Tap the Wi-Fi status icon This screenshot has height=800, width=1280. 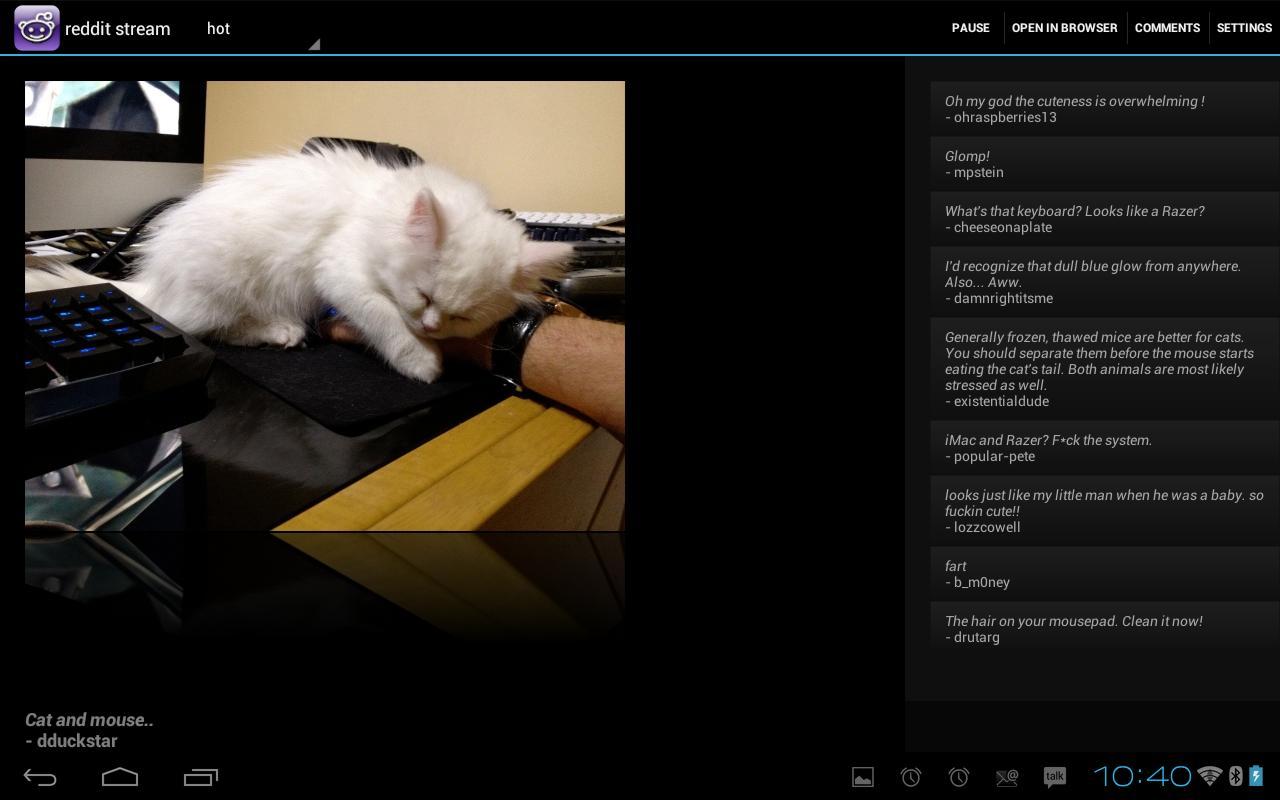(x=1207, y=776)
